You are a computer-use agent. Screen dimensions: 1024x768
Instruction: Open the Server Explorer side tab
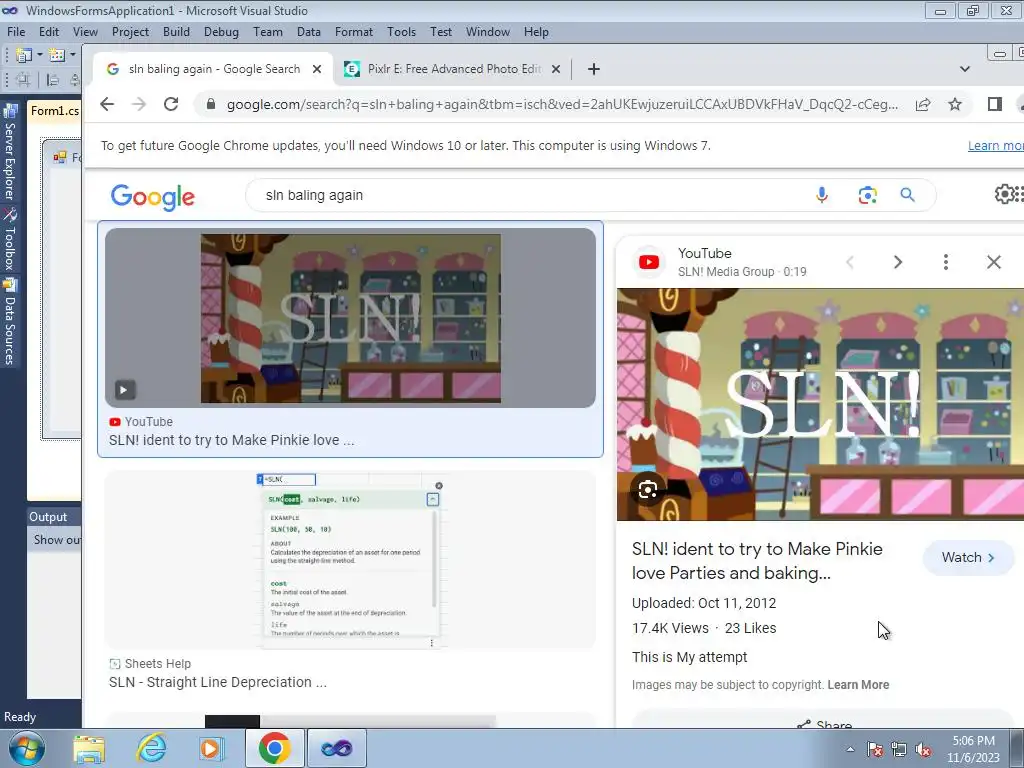click(10, 152)
